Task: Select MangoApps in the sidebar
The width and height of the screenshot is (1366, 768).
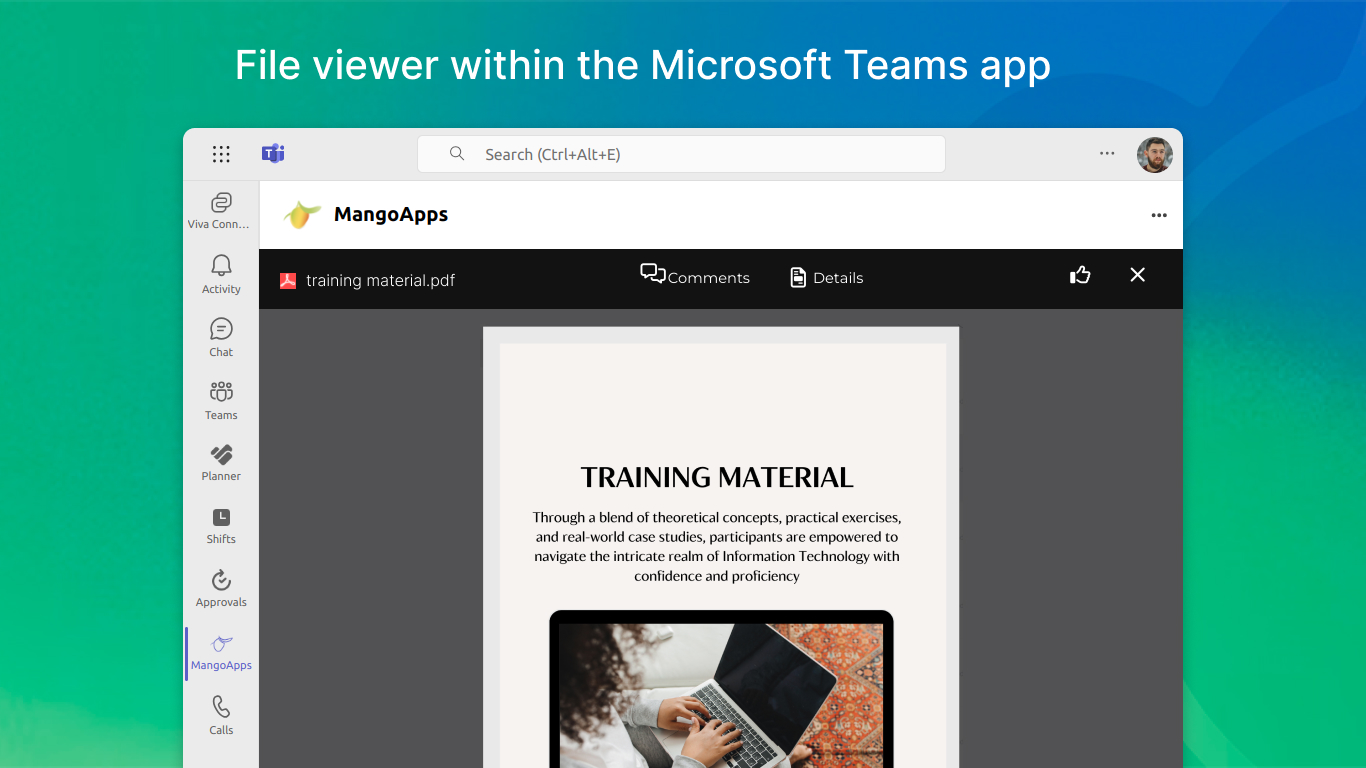Action: click(221, 653)
